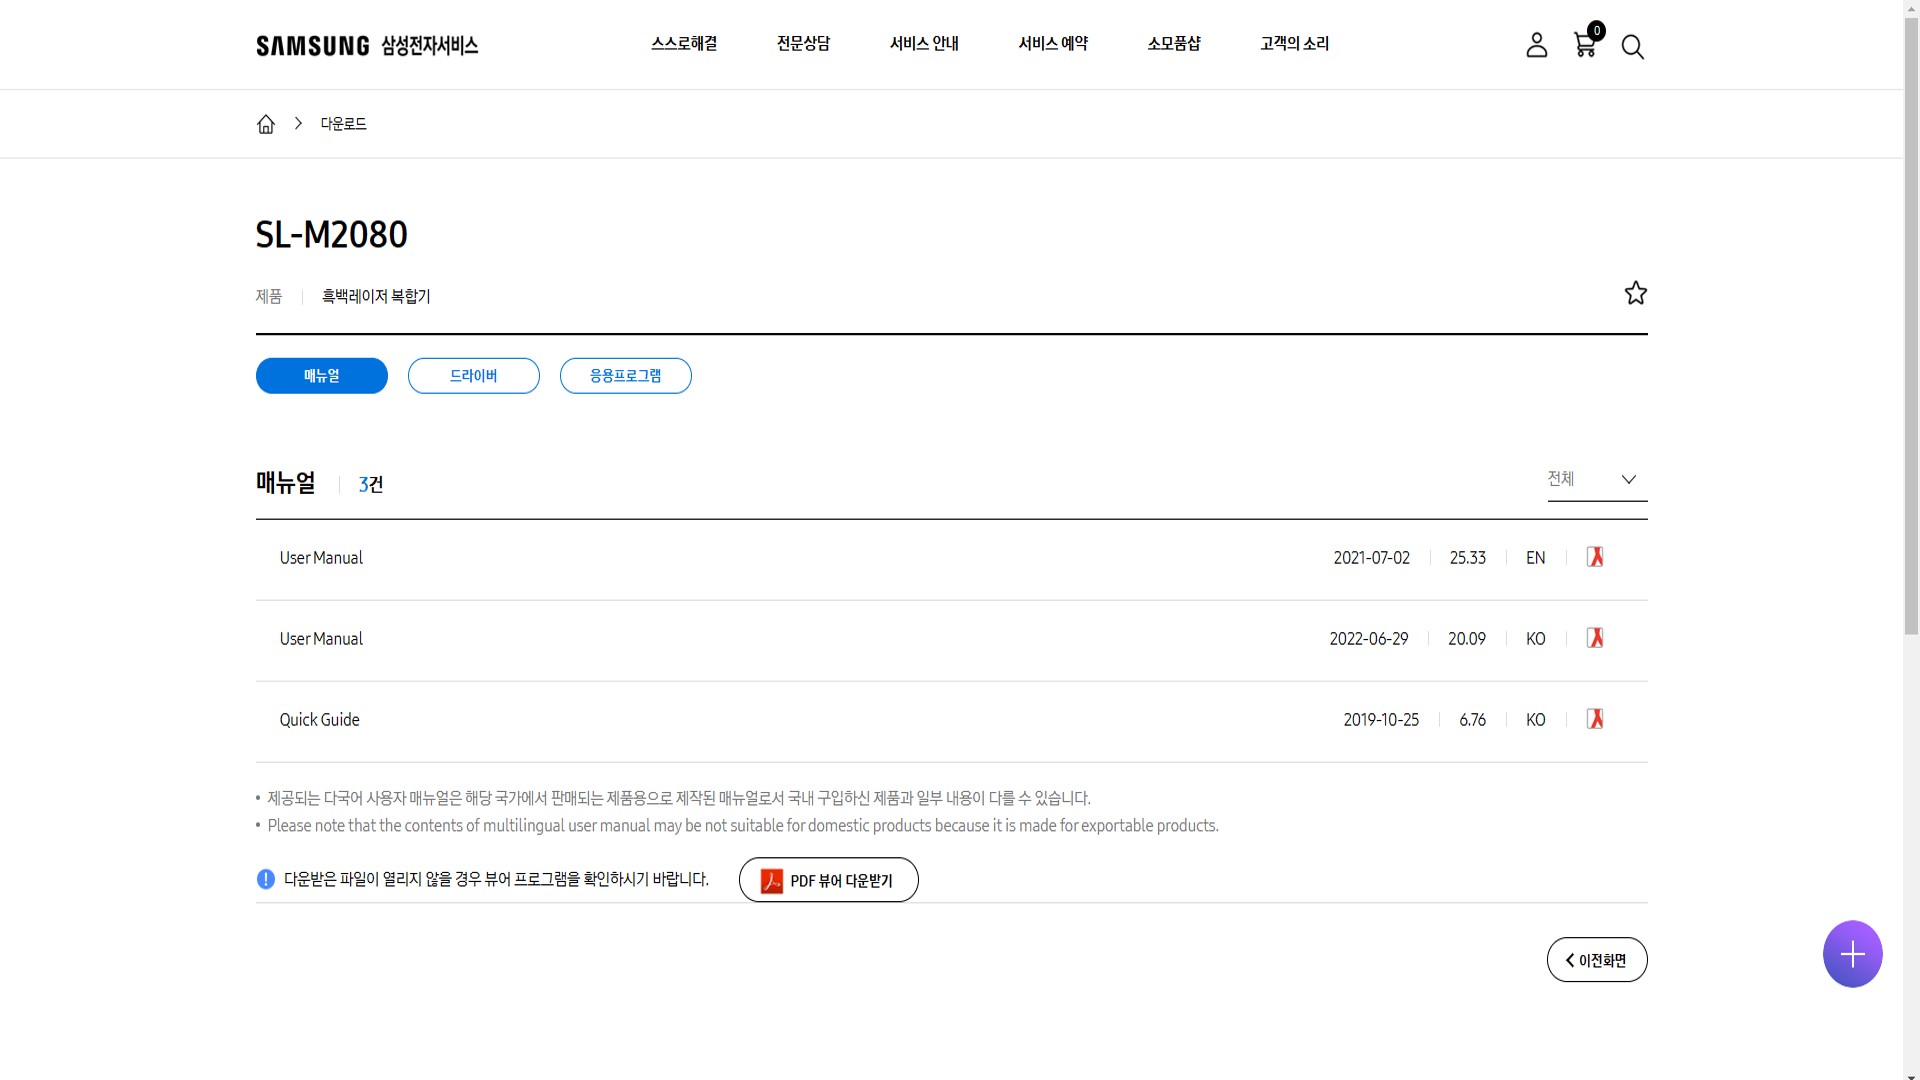The image size is (1920, 1080).
Task: Switch to the 응용프로그램 tab
Action: (625, 376)
